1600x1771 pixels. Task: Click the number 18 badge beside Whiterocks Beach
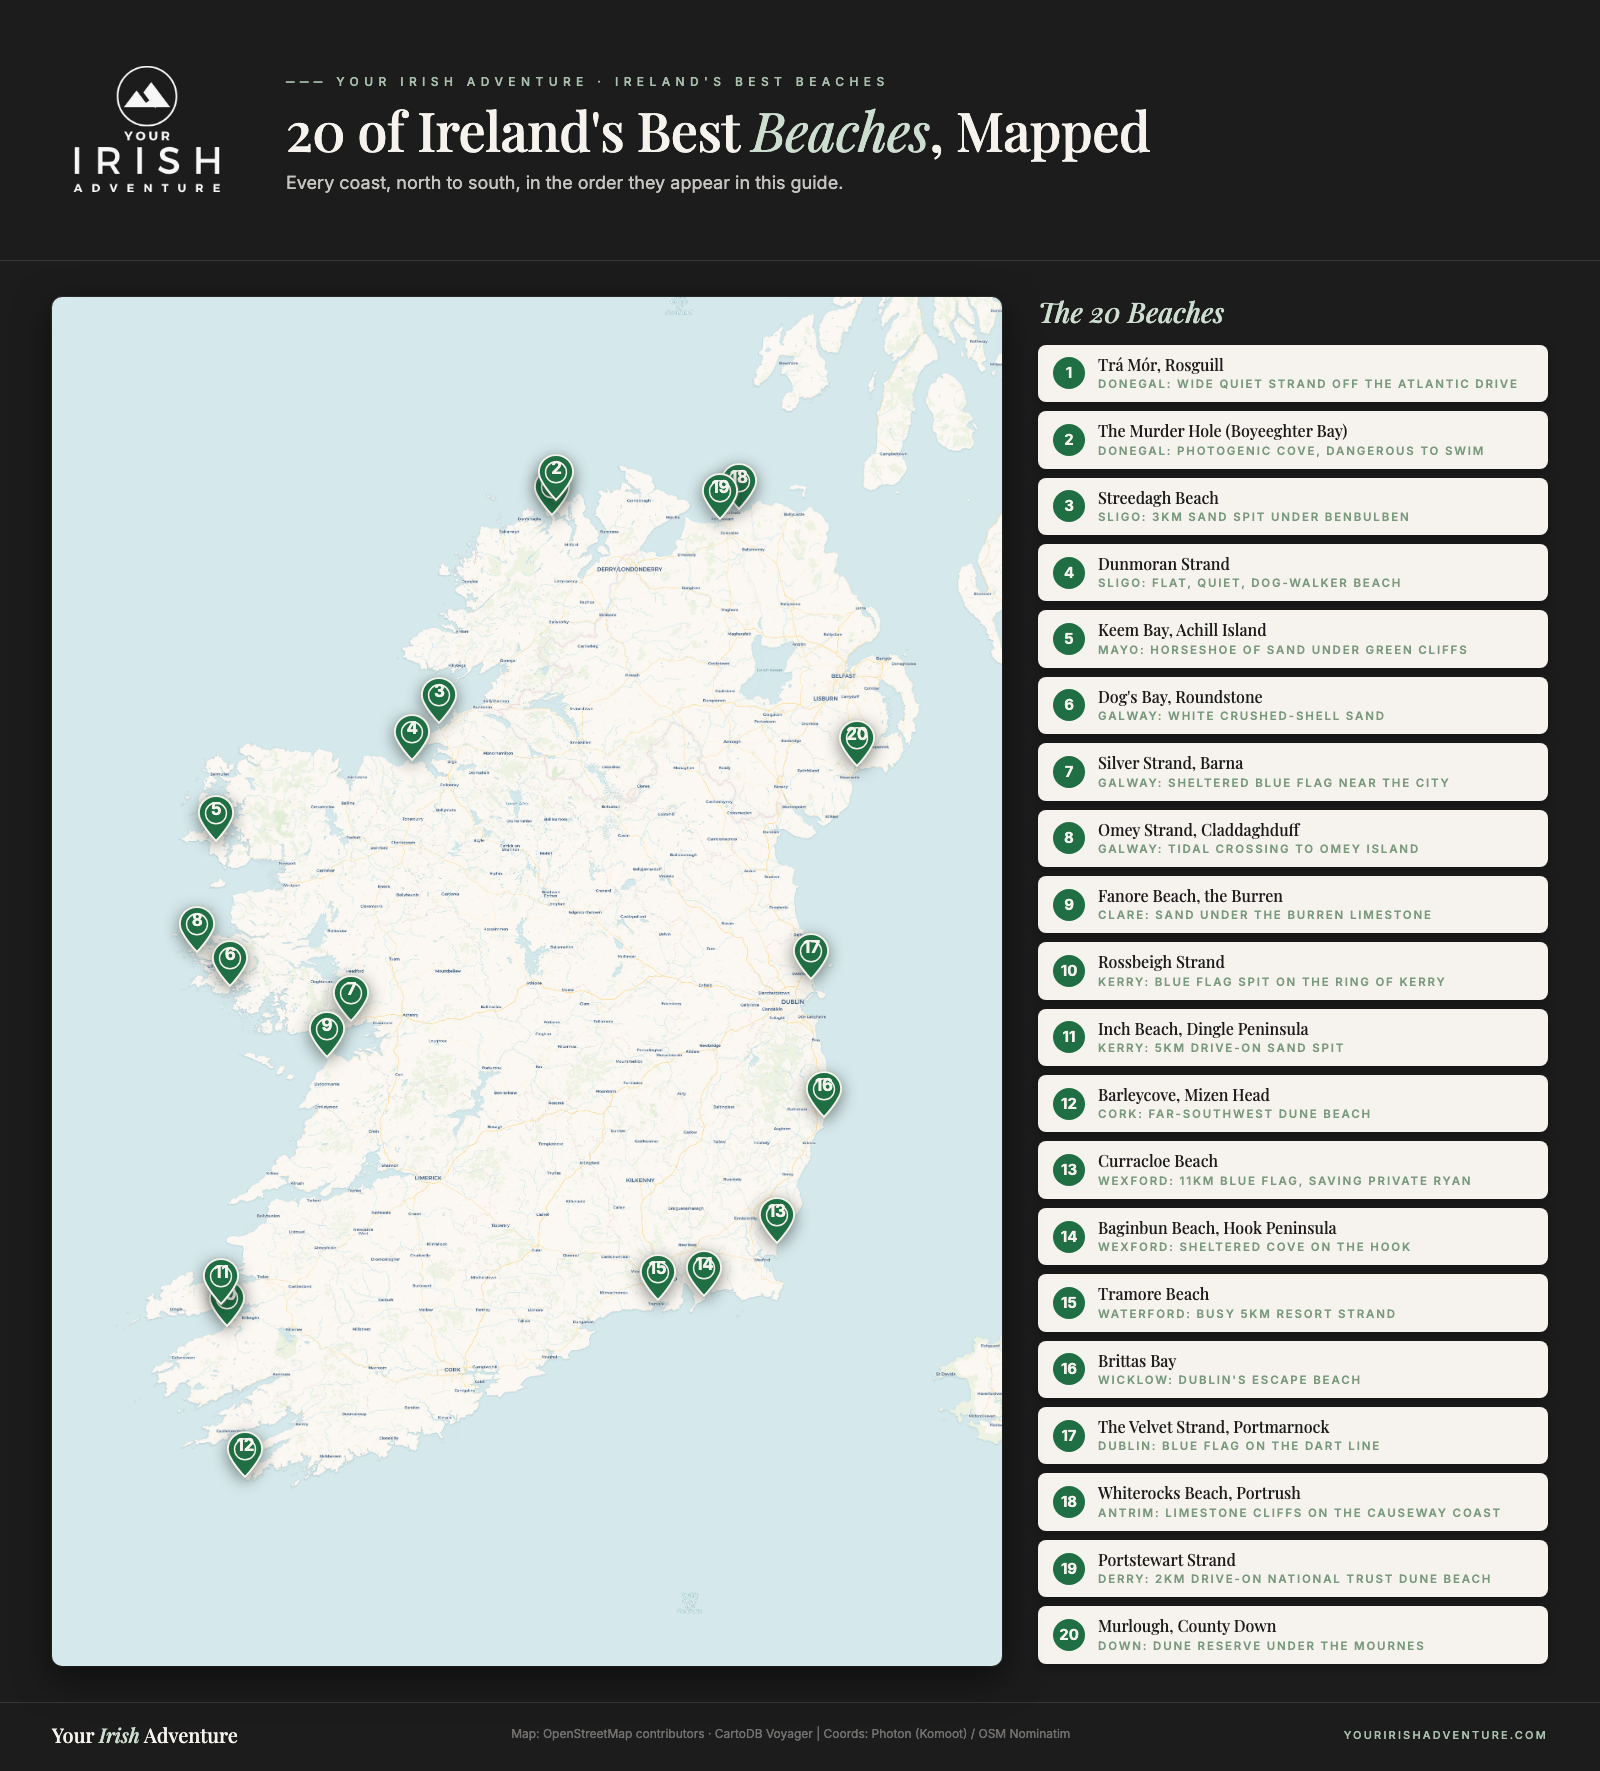tap(1069, 1502)
